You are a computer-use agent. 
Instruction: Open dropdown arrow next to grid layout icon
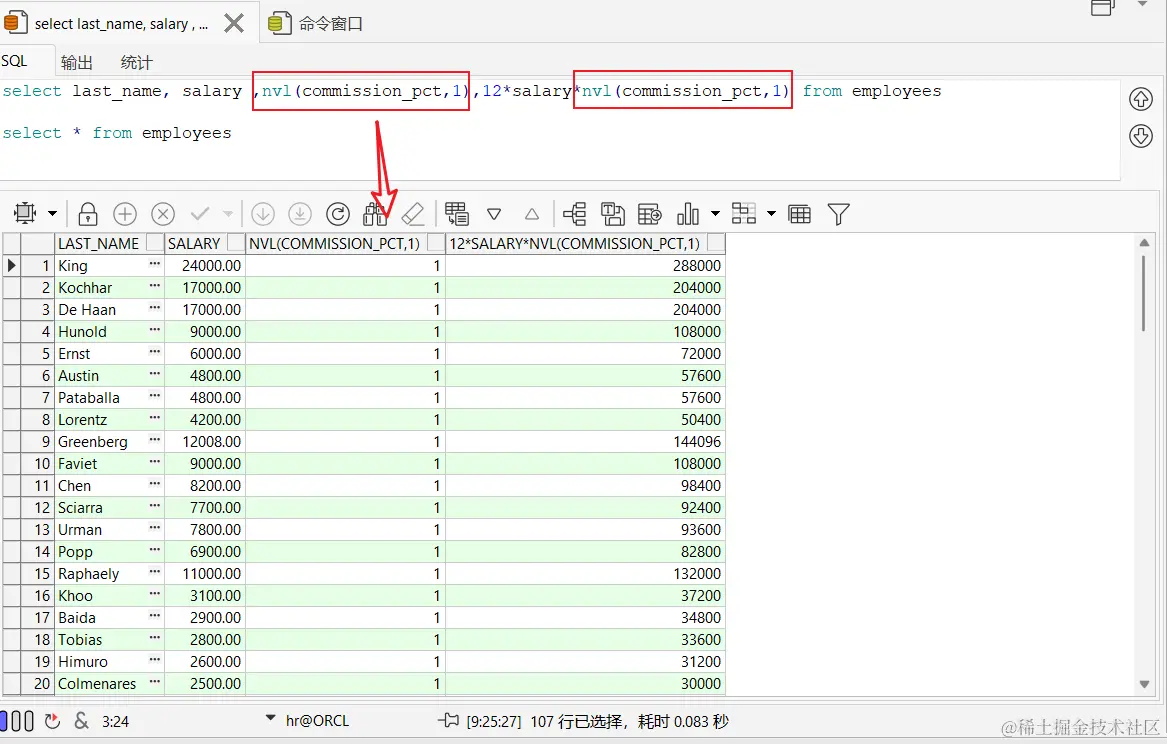(x=771, y=214)
